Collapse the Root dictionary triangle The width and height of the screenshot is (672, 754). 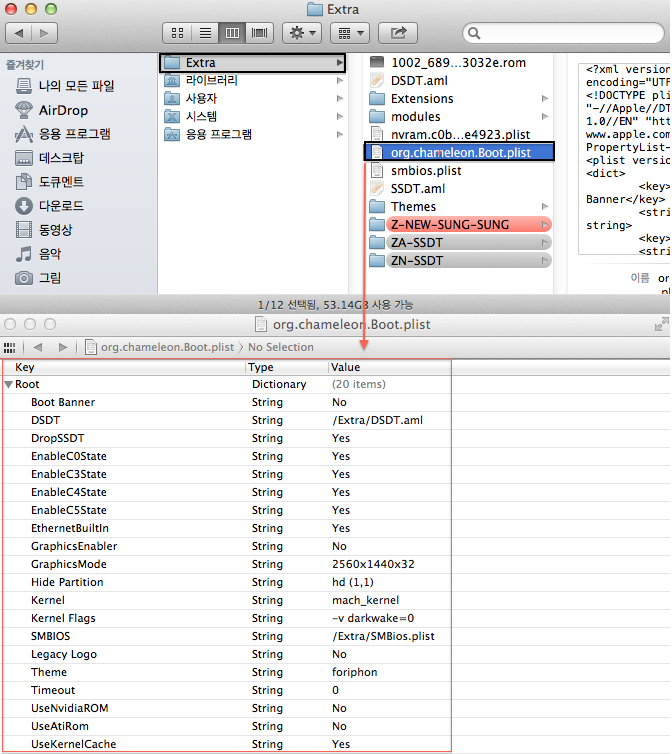click(x=8, y=385)
